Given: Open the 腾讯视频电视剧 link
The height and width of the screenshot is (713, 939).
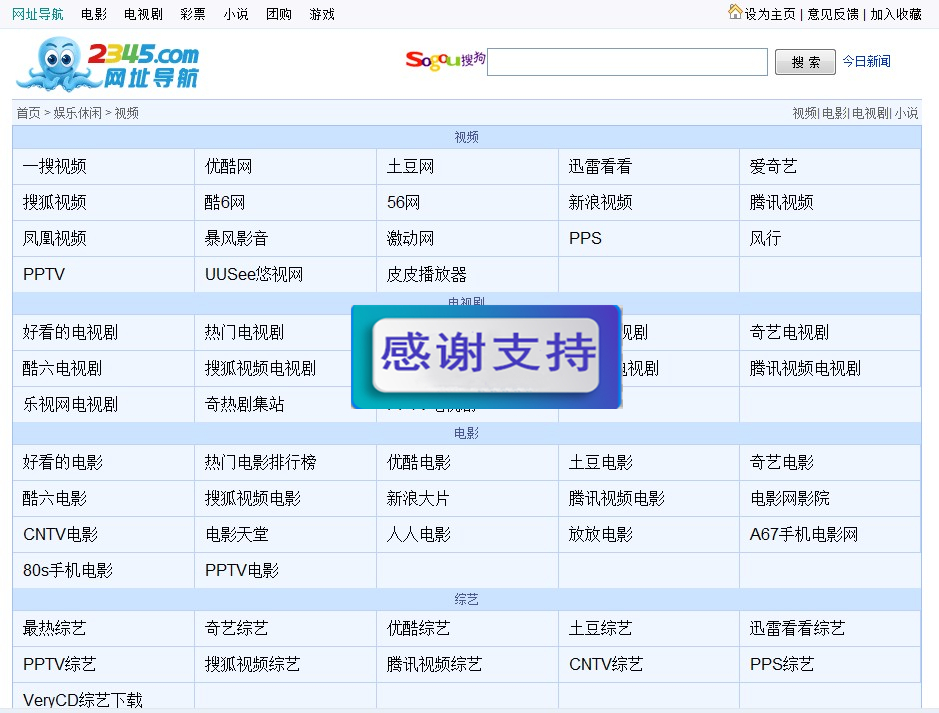Looking at the screenshot, I should (x=805, y=368).
